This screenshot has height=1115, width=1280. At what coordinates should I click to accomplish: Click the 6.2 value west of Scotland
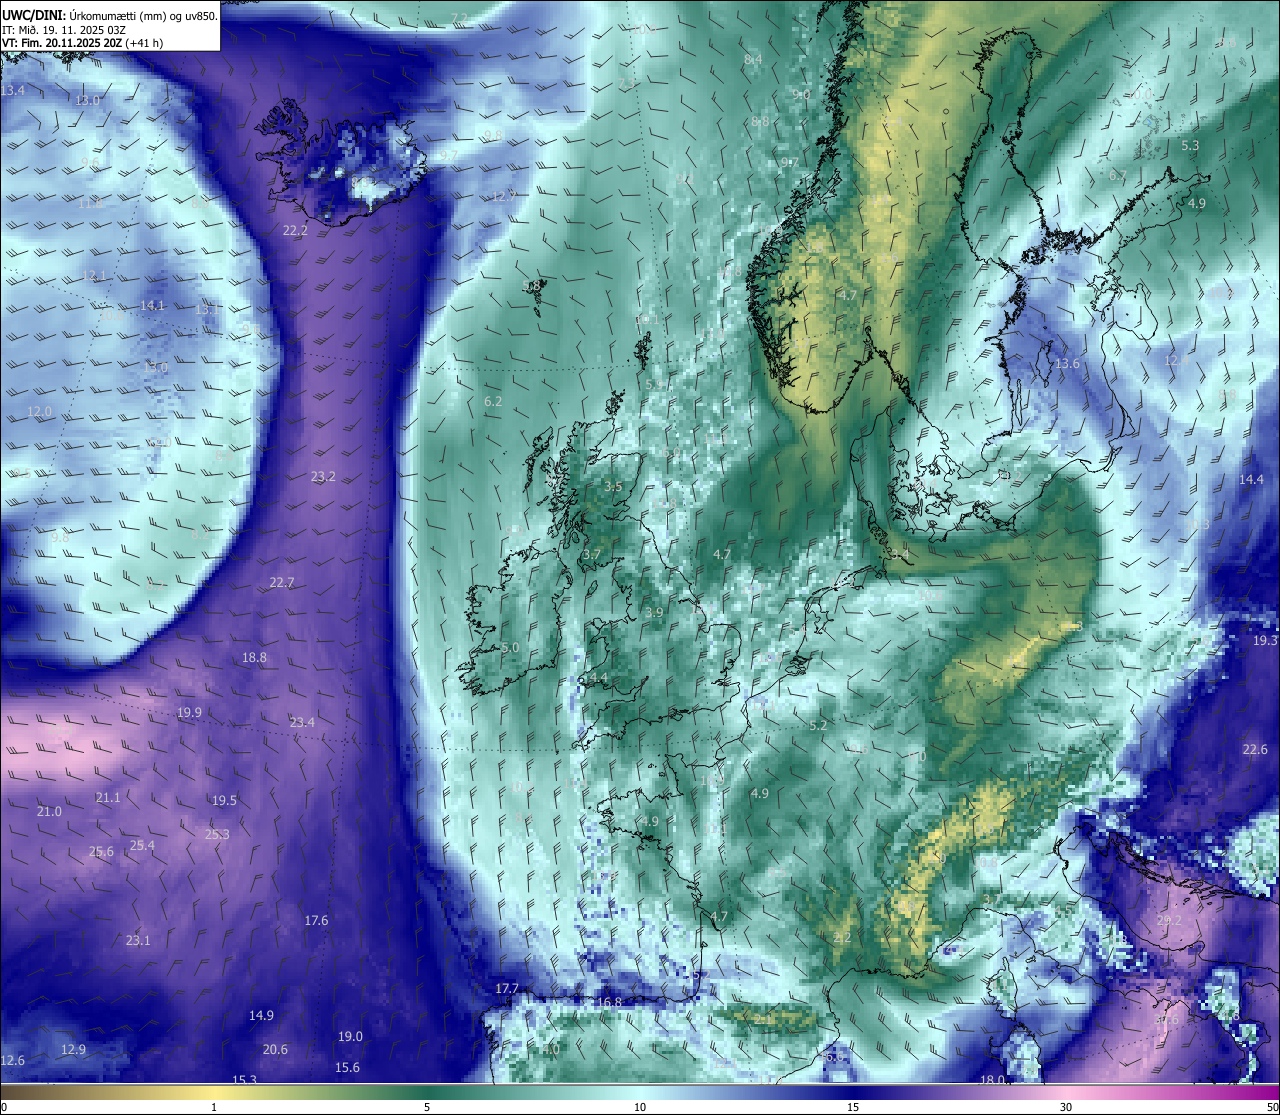pyautogui.click(x=493, y=402)
